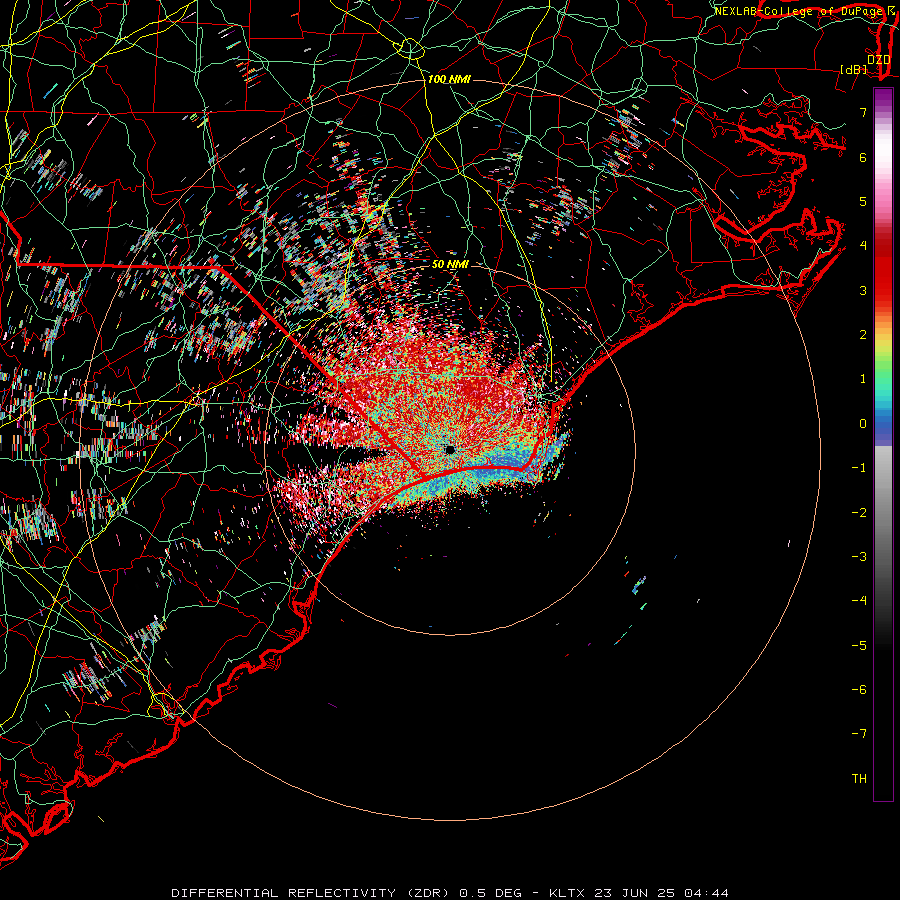Click the 0 value on the color scale

863,424
